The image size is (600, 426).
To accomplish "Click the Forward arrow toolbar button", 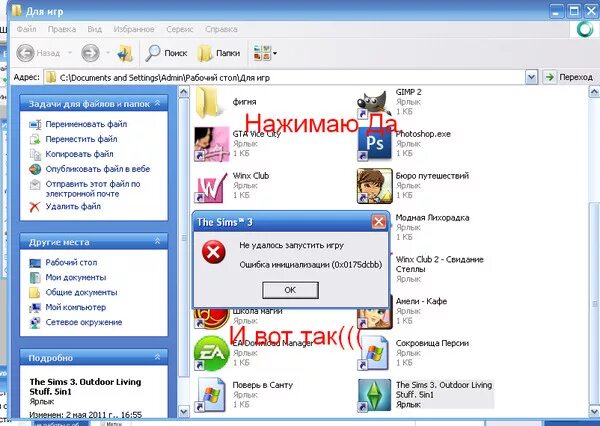I will coord(90,53).
